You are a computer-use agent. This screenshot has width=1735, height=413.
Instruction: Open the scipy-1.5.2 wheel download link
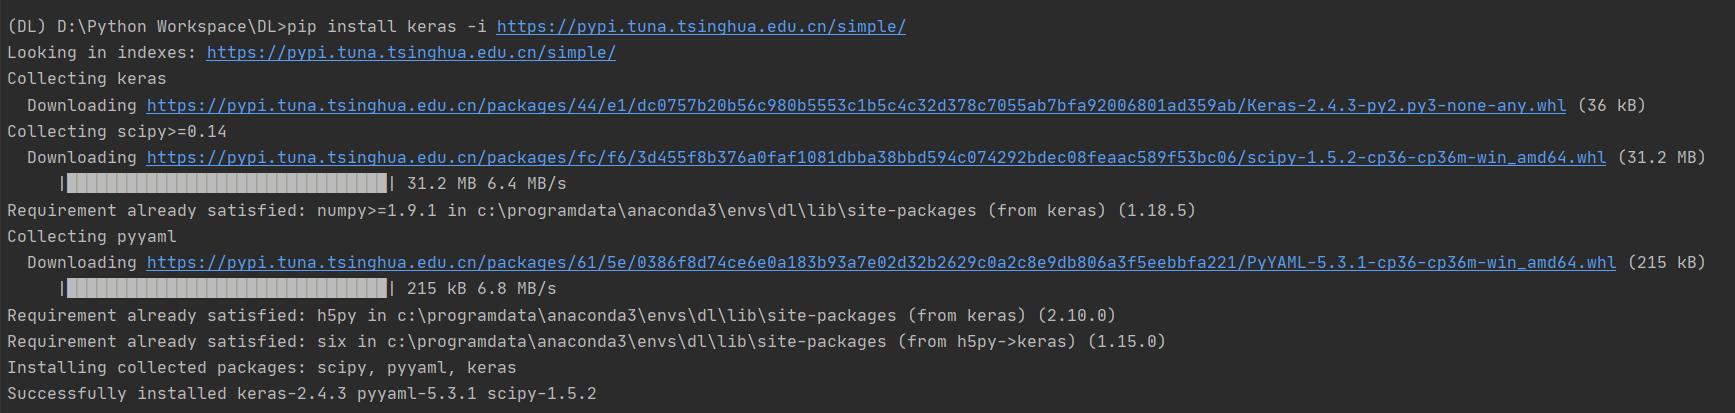876,158
